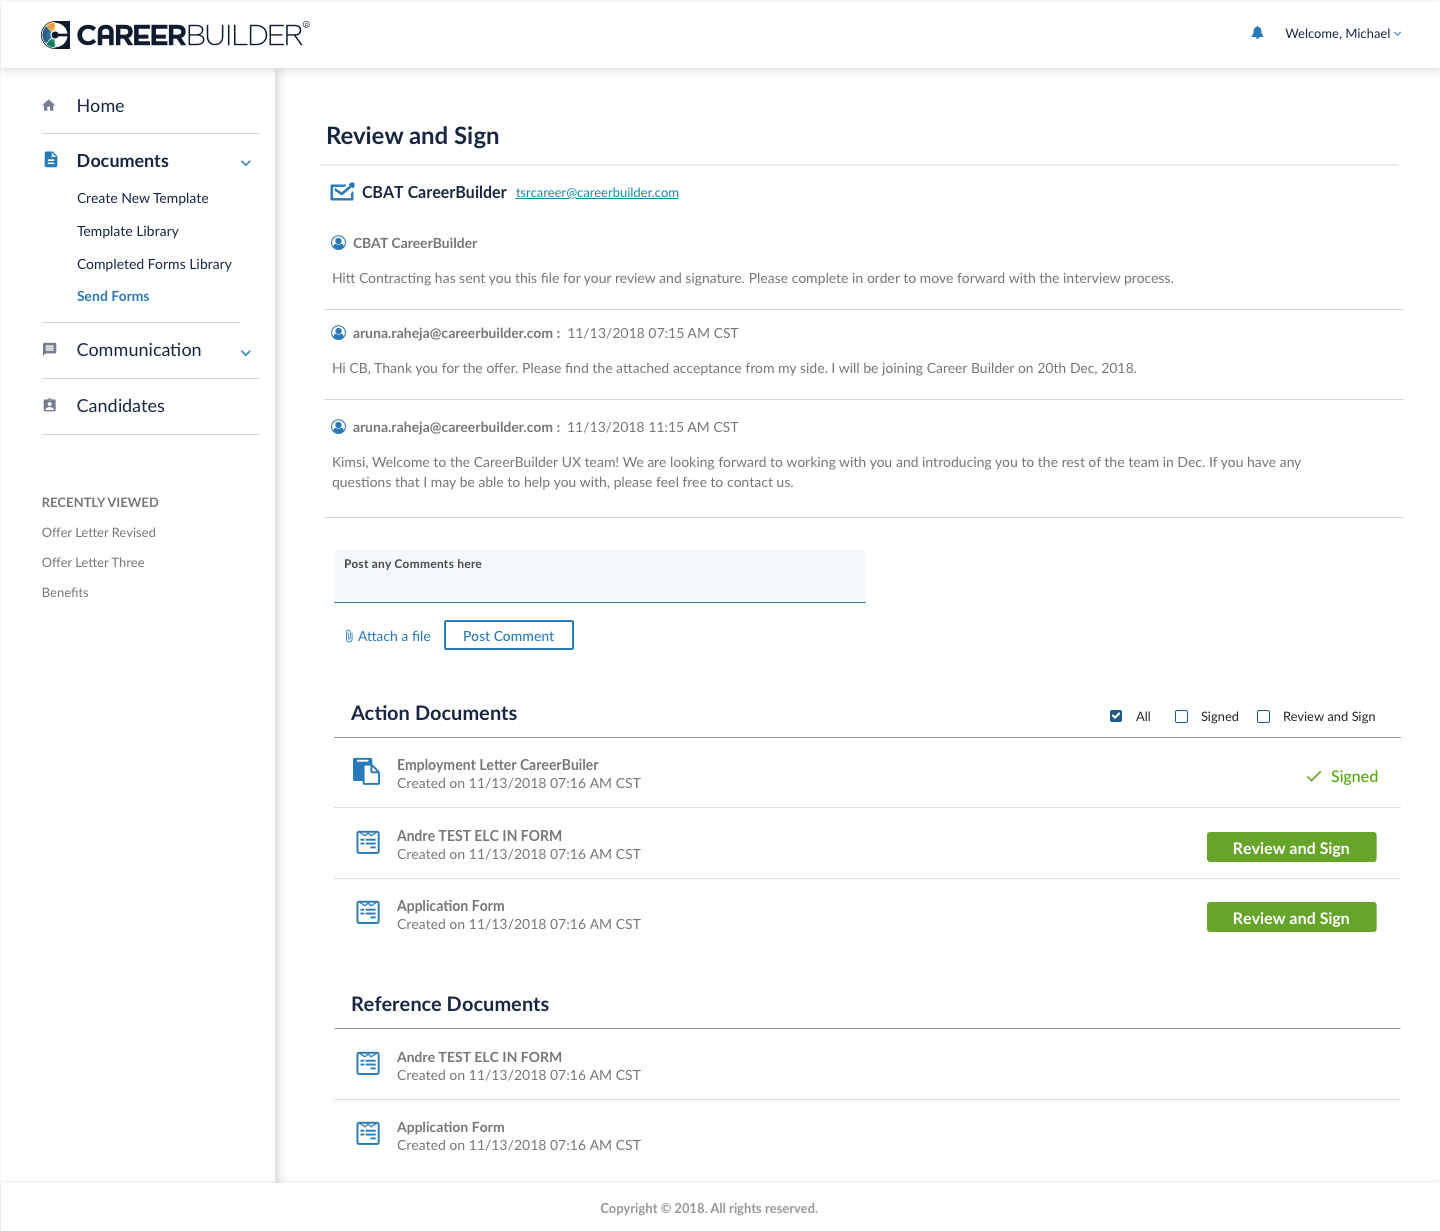Click the Documents file icon in sidebar
The height and width of the screenshot is (1231, 1440).
click(x=51, y=159)
